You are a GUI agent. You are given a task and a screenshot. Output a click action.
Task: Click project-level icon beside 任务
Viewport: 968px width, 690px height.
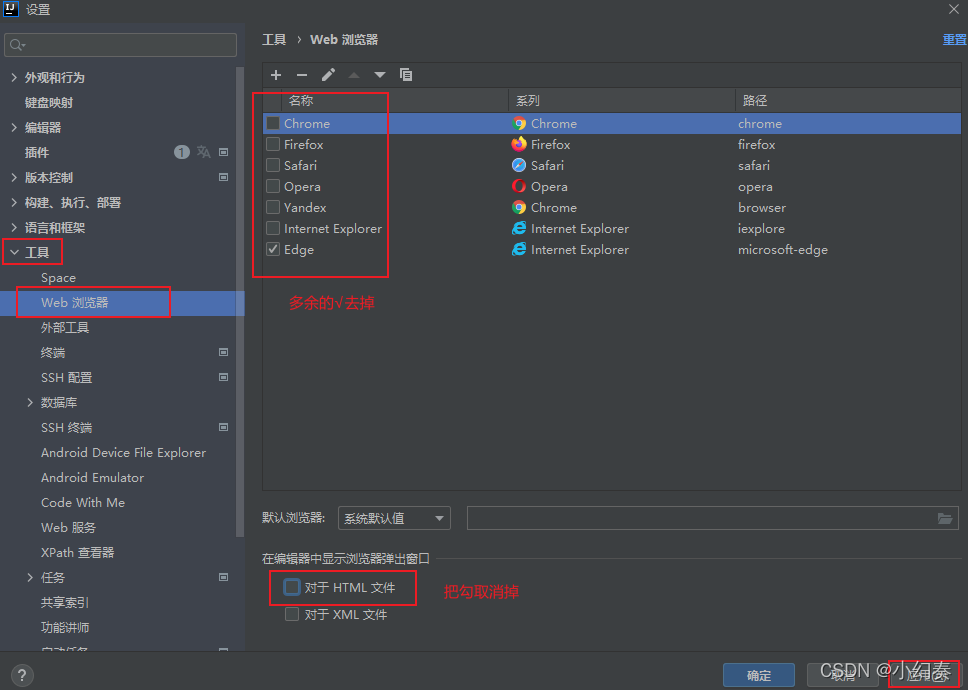pyautogui.click(x=223, y=577)
